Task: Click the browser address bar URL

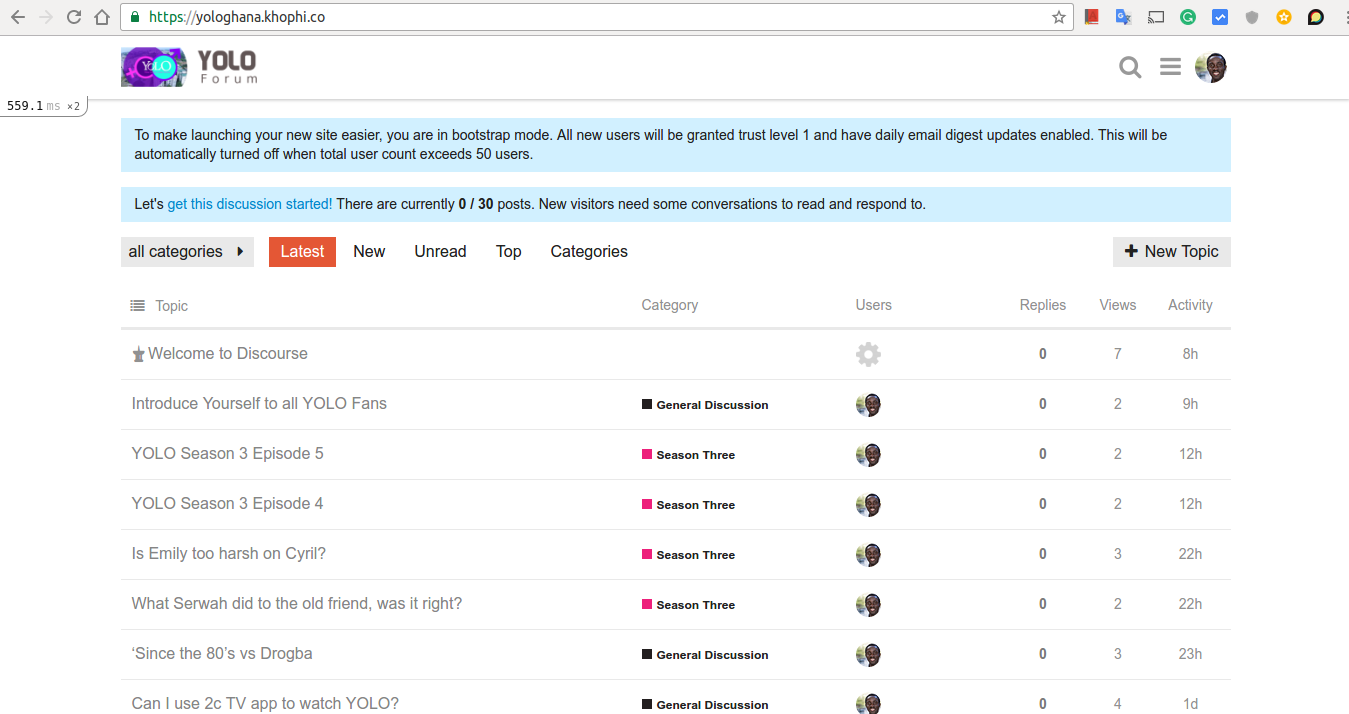Action: tap(600, 17)
